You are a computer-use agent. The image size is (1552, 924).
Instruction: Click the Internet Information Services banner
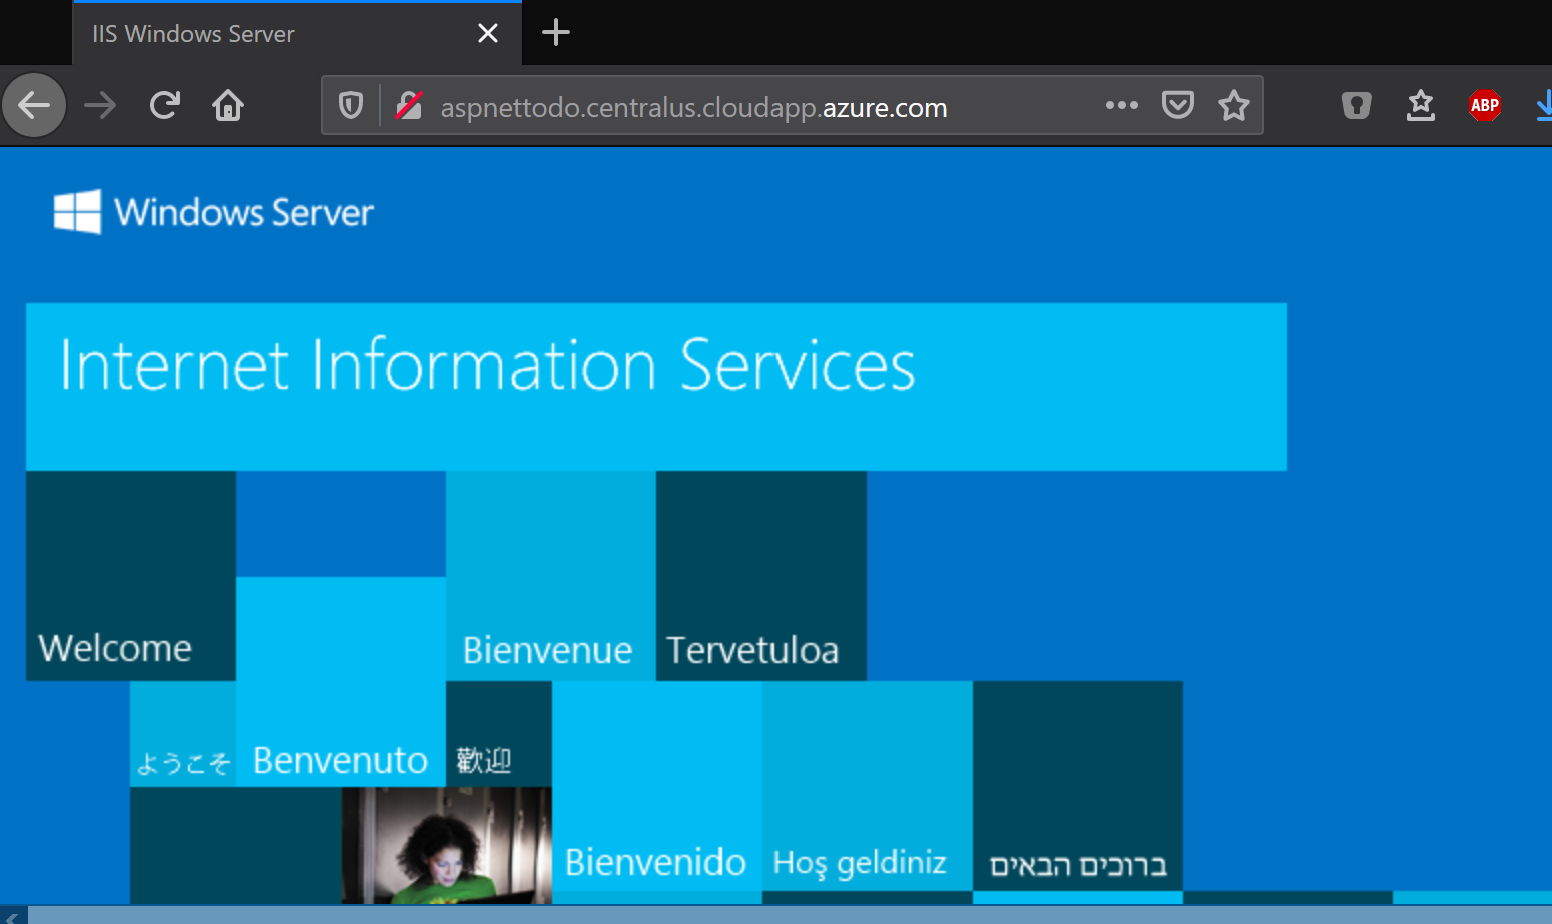click(x=656, y=387)
